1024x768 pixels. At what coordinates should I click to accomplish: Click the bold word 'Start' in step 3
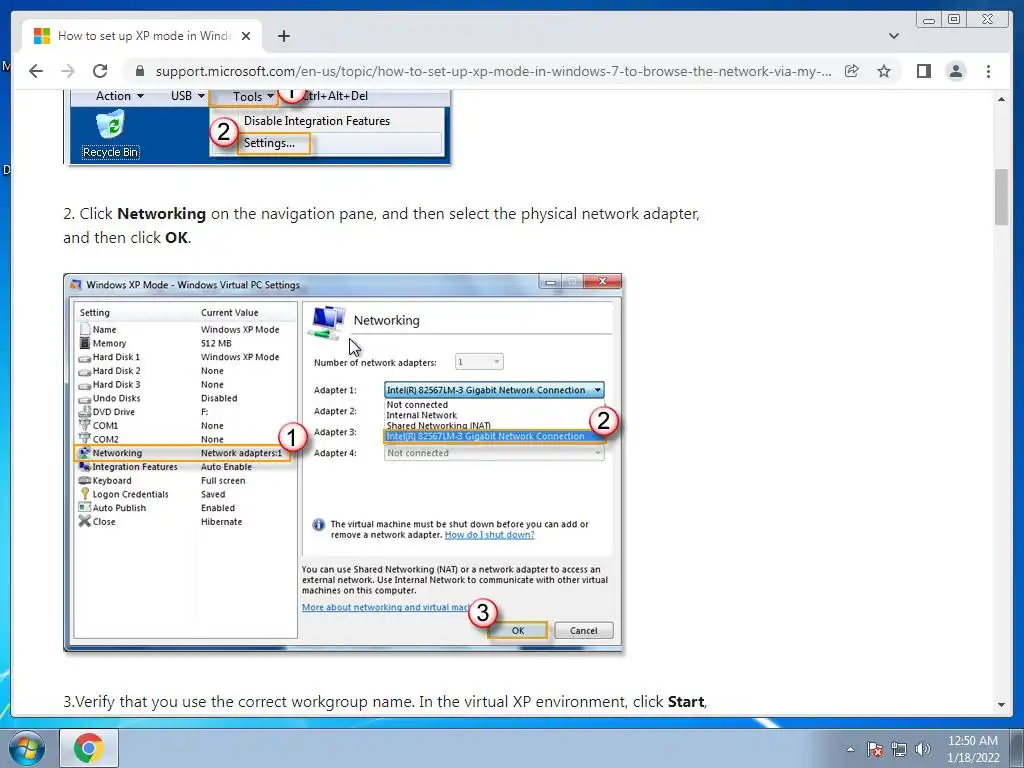(685, 702)
